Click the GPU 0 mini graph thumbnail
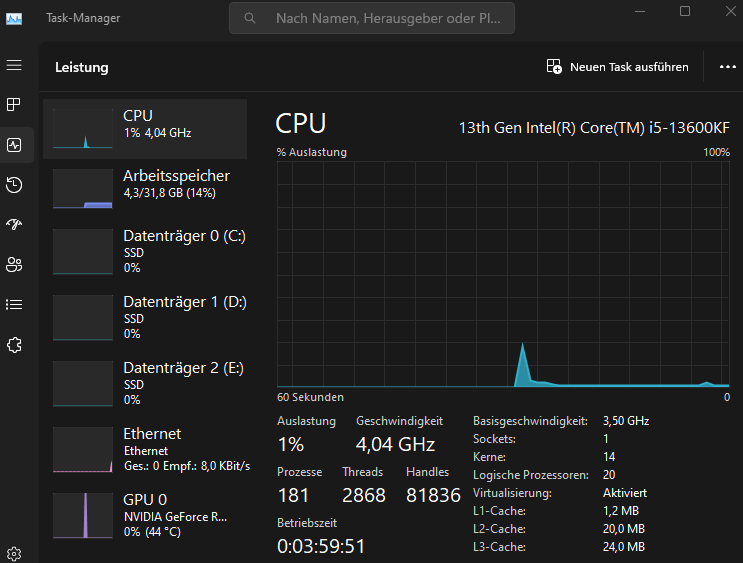The width and height of the screenshot is (743, 563). [x=83, y=515]
